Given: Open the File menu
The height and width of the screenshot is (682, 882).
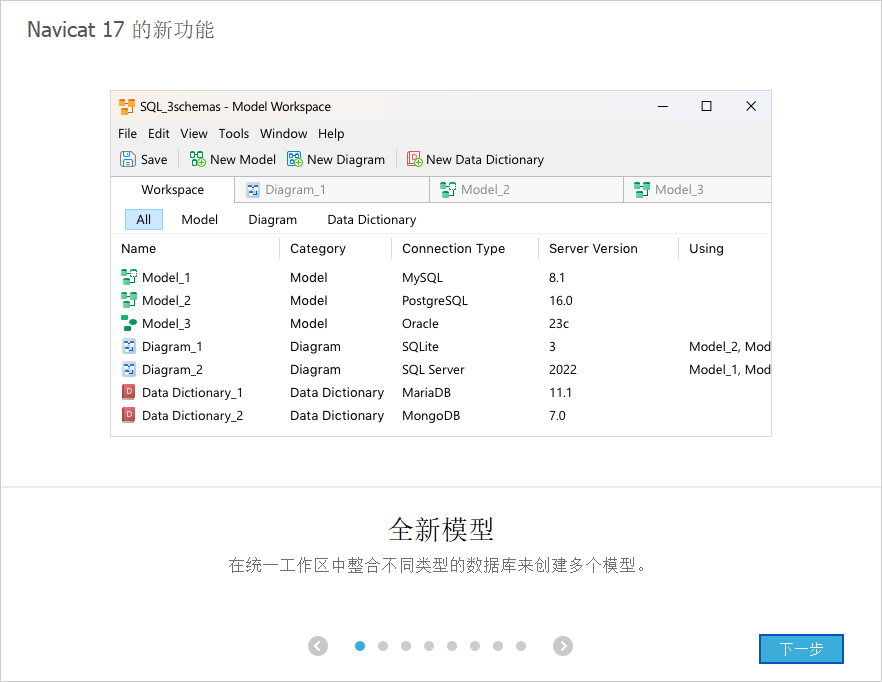Looking at the screenshot, I should (x=128, y=134).
